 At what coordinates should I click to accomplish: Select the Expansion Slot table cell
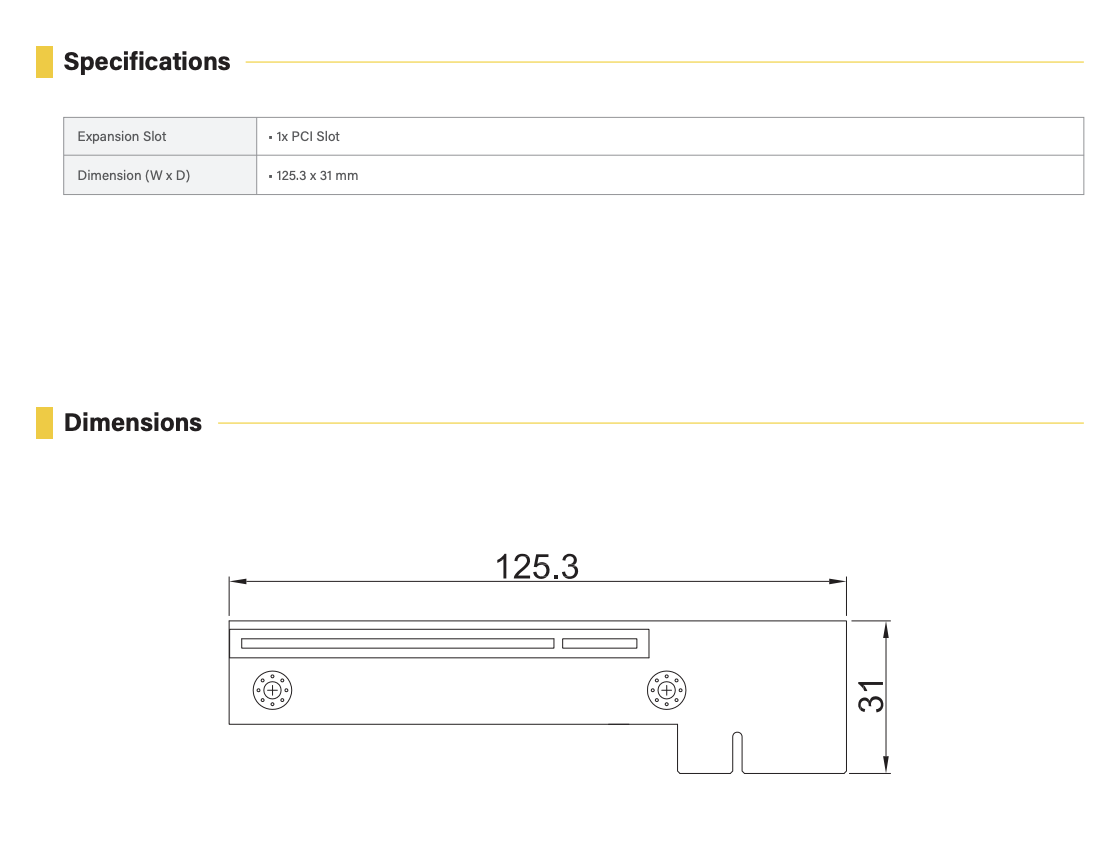pyautogui.click(x=160, y=137)
